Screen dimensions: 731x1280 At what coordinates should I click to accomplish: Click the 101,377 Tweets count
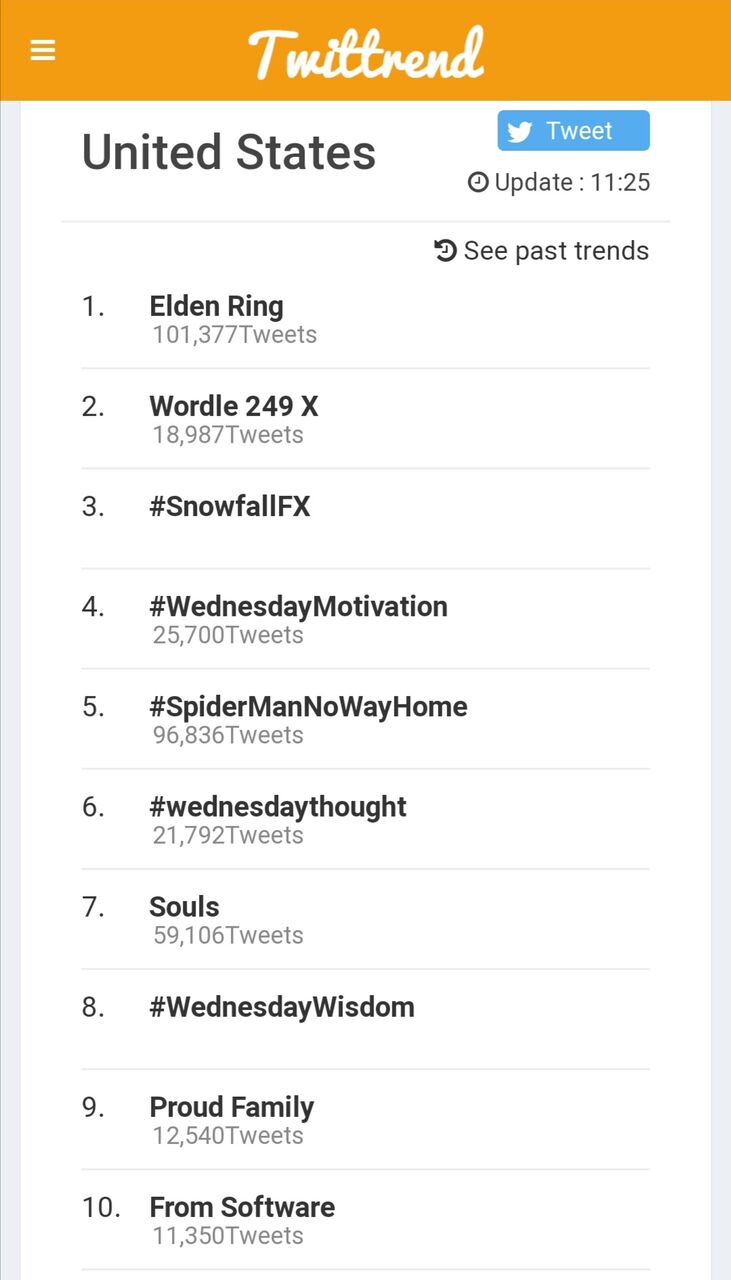click(234, 335)
